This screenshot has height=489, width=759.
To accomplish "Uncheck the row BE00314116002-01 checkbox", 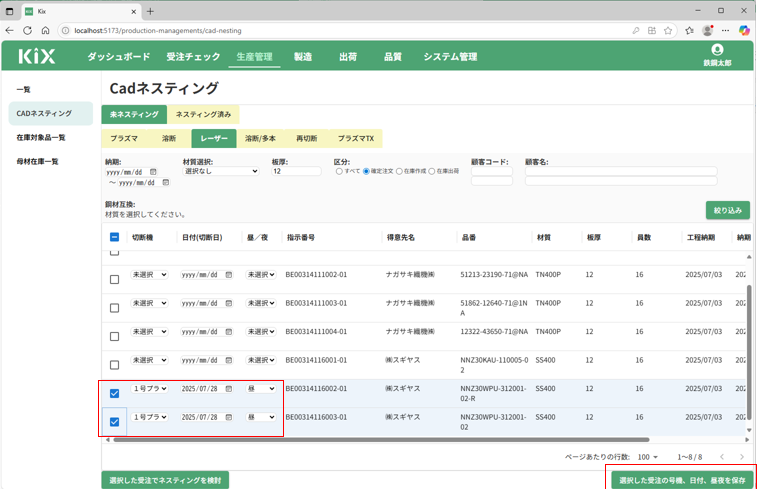I will click(x=114, y=393).
